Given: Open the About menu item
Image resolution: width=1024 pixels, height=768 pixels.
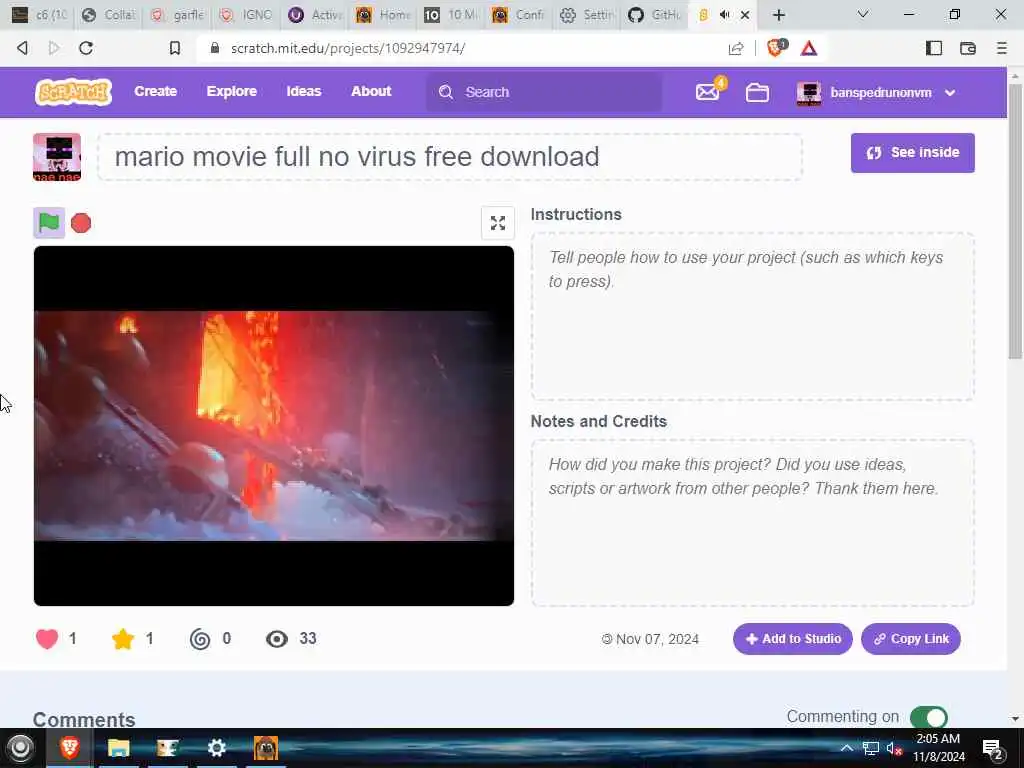Looking at the screenshot, I should 371,91.
